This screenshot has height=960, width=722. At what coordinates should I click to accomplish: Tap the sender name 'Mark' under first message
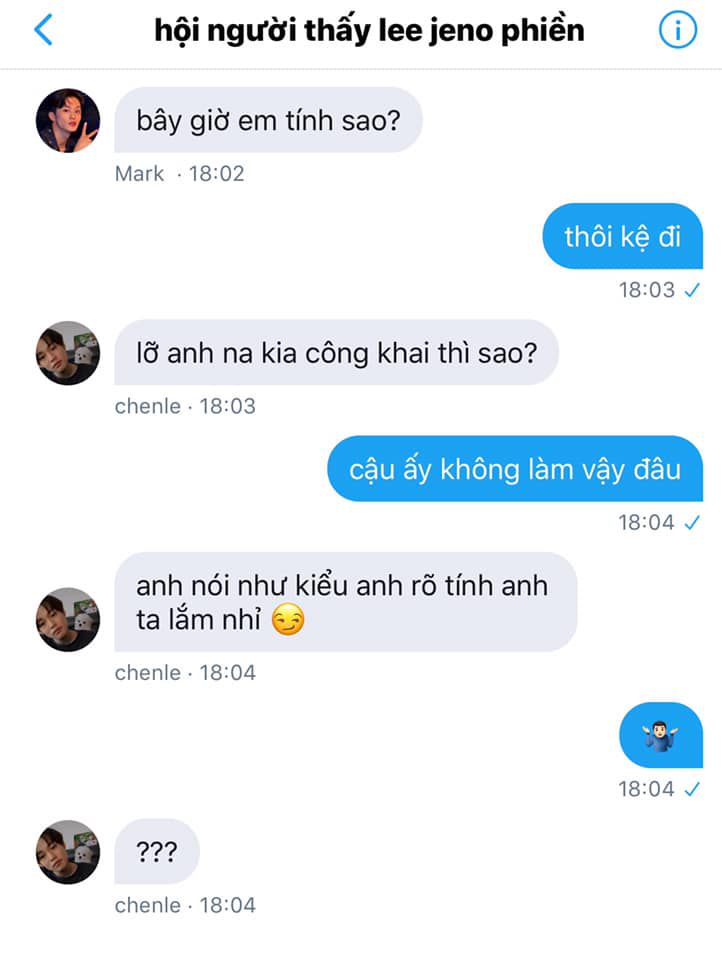(140, 174)
